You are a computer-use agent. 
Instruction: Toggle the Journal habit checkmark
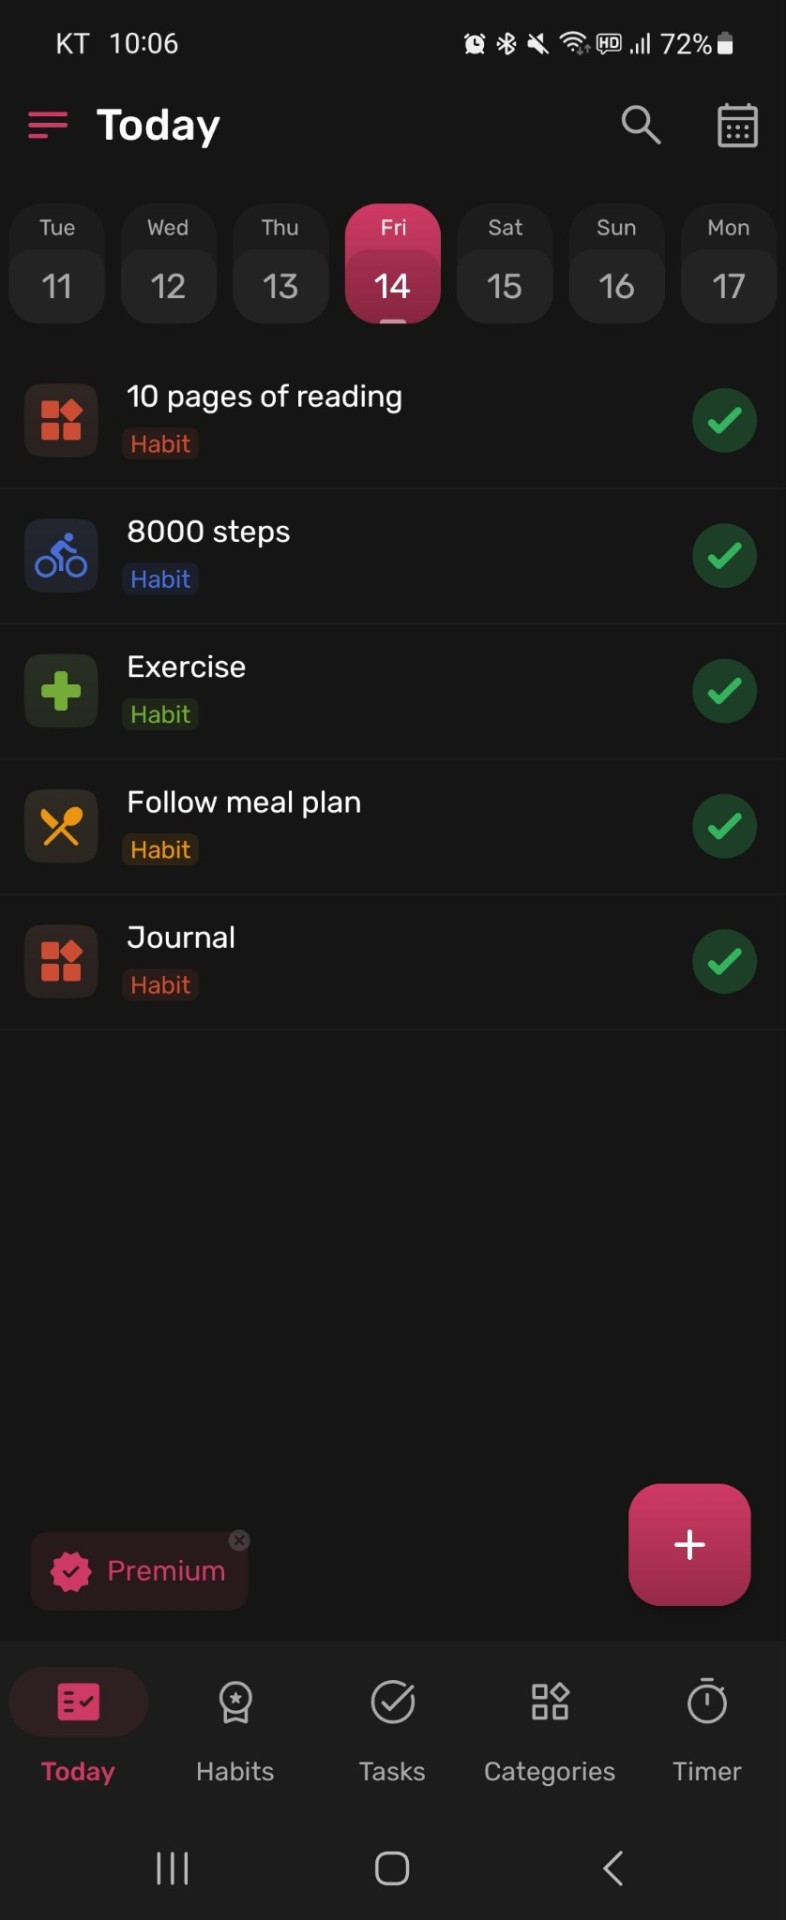click(x=724, y=961)
